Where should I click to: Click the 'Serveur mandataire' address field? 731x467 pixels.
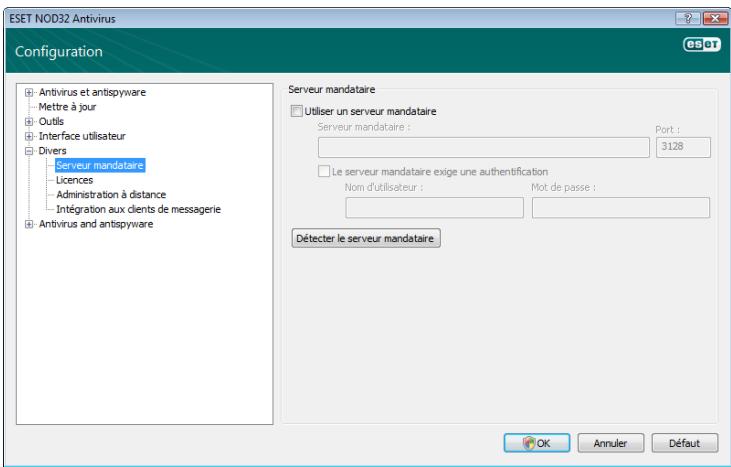click(x=483, y=147)
